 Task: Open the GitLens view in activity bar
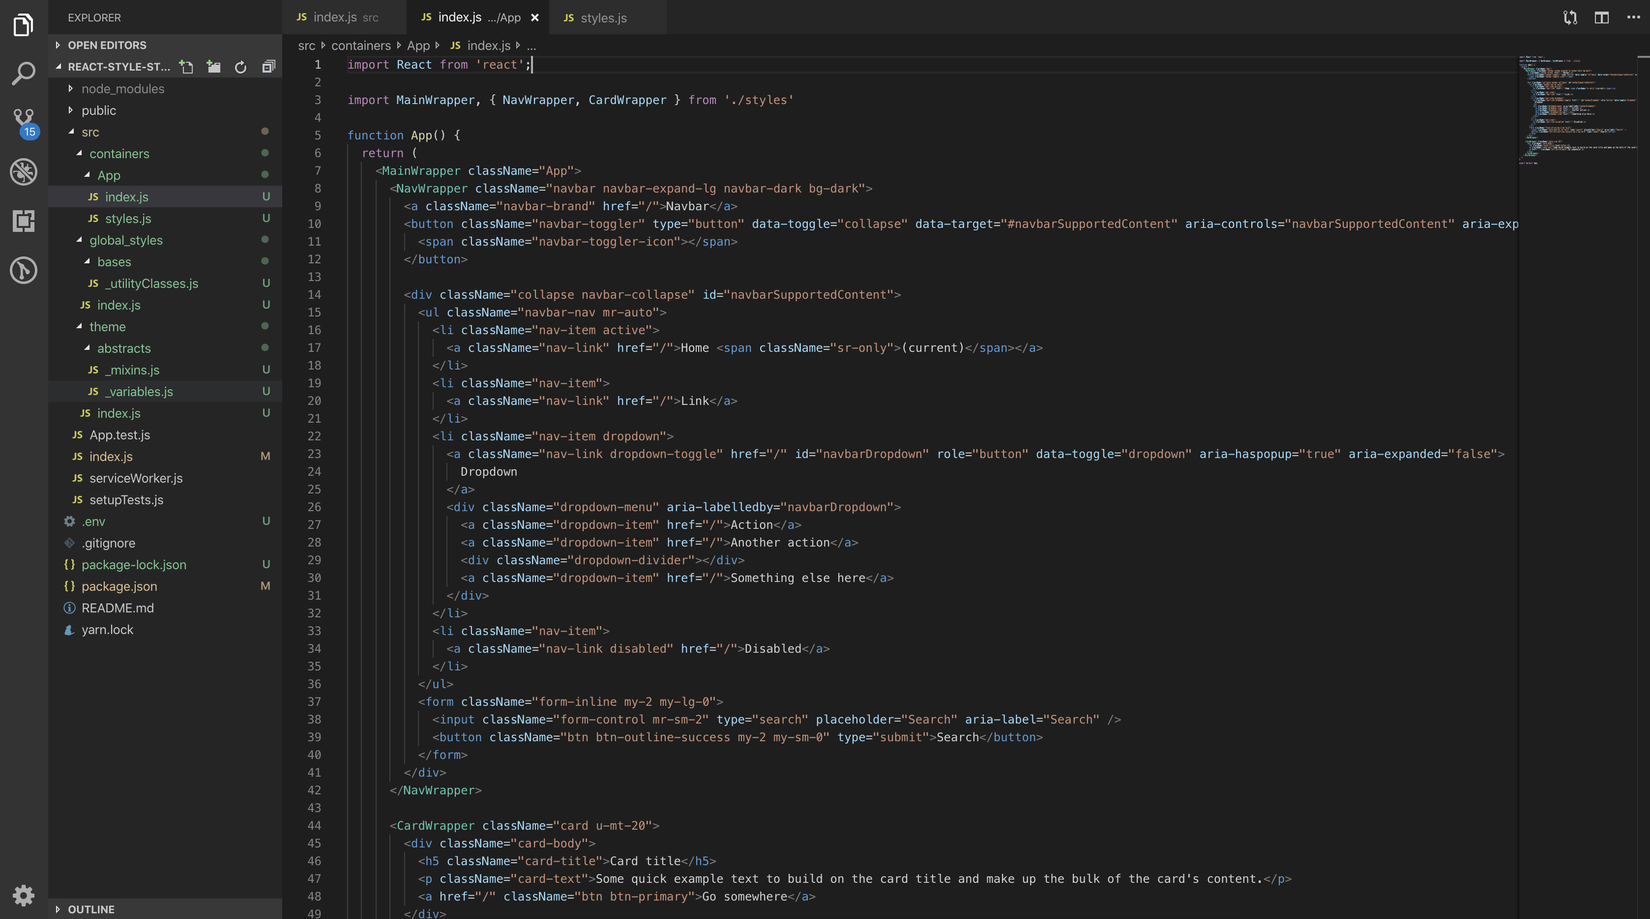(x=23, y=270)
